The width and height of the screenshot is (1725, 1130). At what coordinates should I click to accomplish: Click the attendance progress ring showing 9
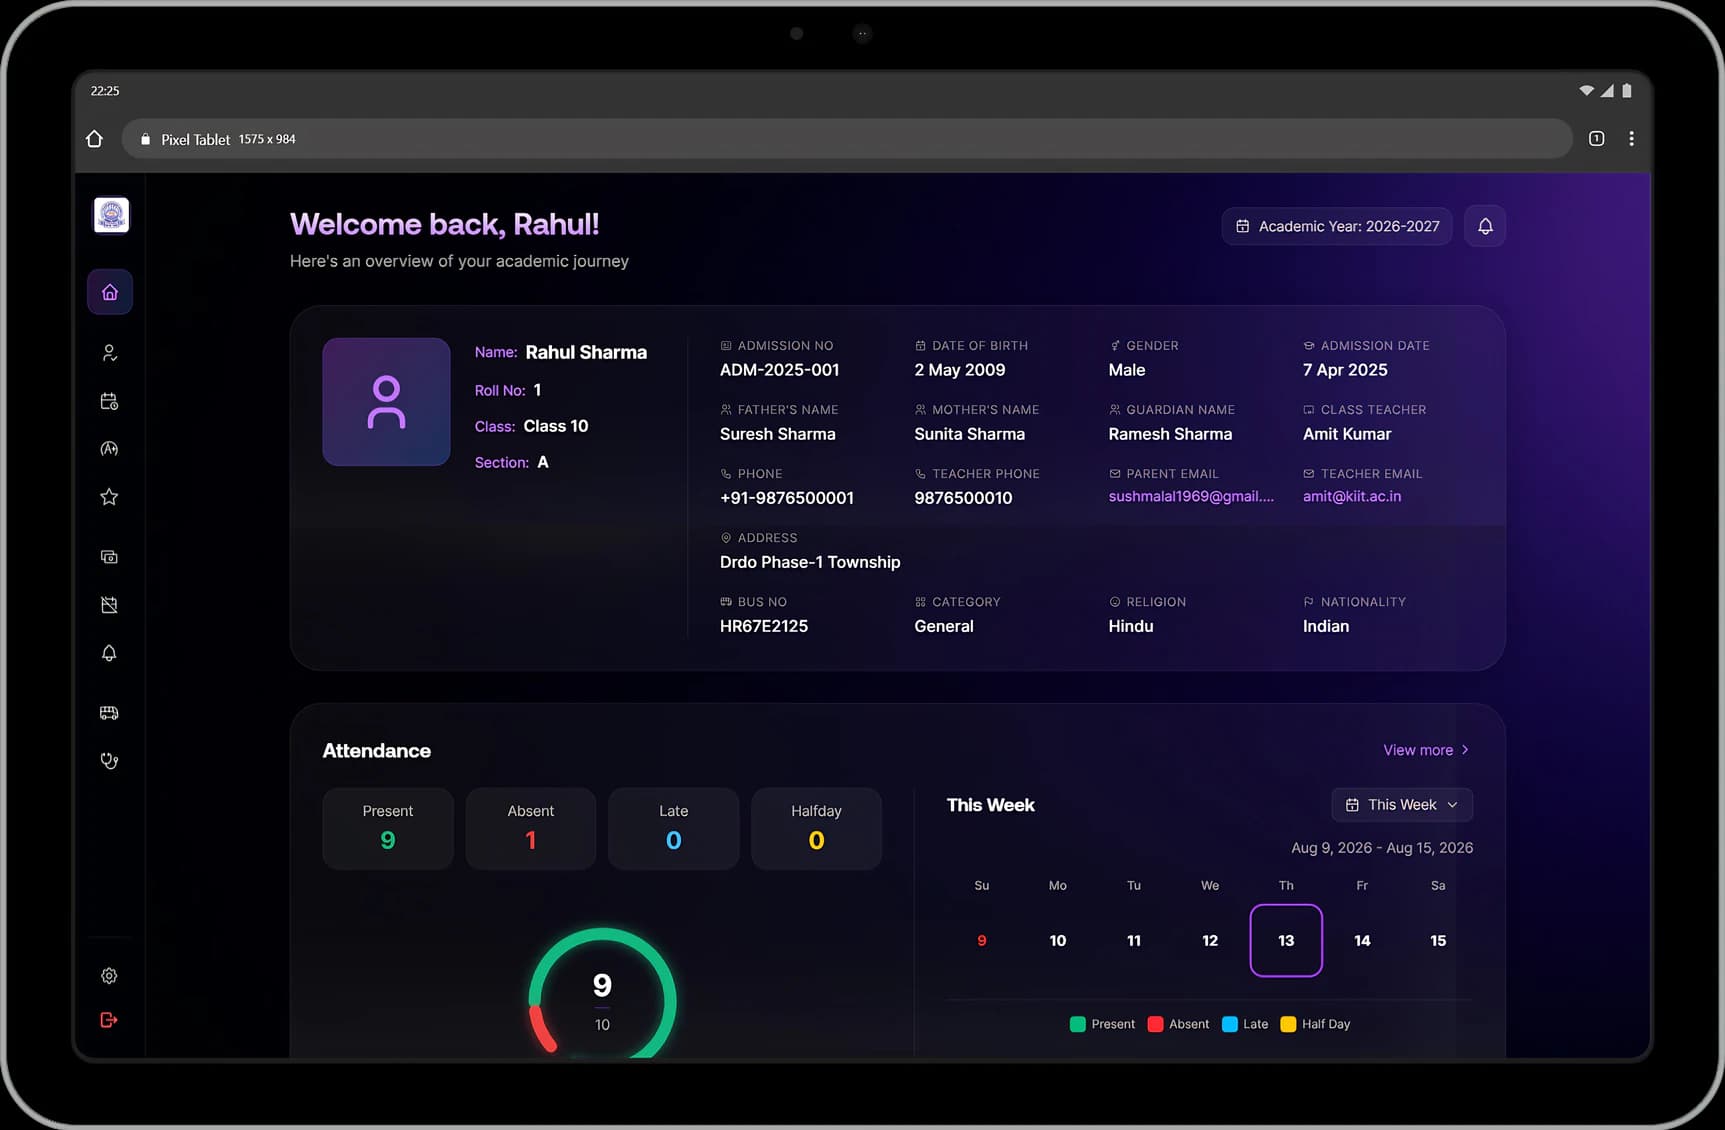coord(602,993)
